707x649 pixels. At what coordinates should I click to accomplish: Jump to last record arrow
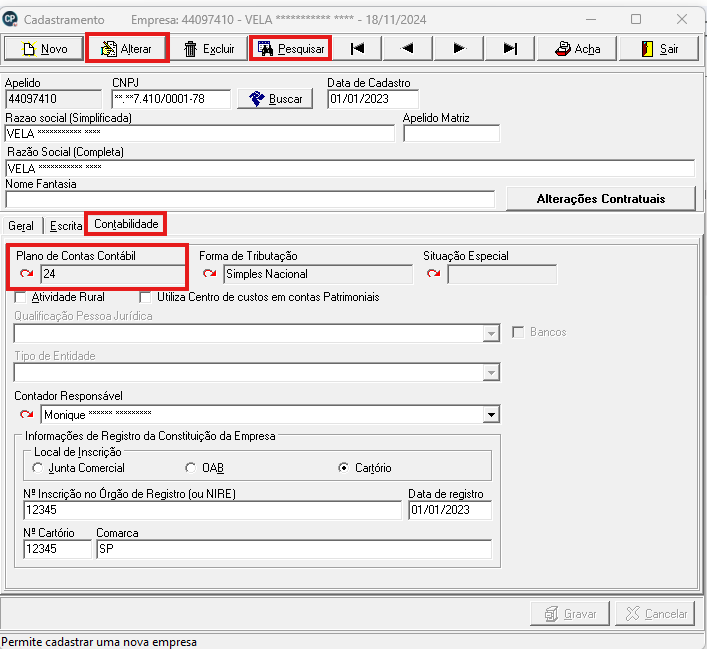(x=510, y=48)
